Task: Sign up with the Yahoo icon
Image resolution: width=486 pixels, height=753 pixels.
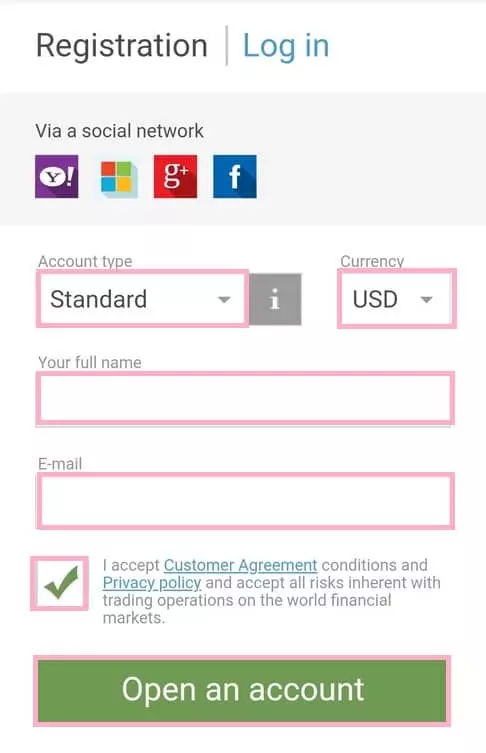Action: pyautogui.click(x=57, y=176)
